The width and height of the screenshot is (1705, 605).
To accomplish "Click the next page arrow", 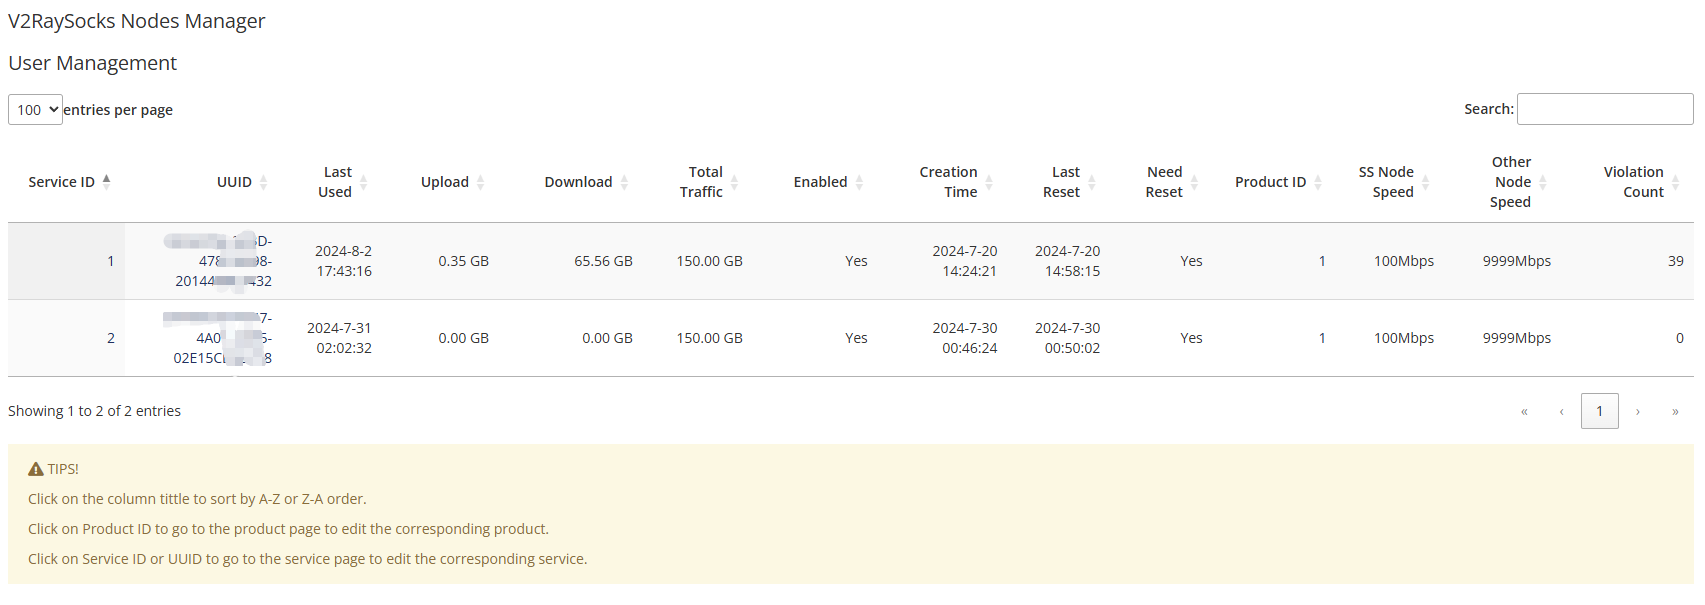I will [x=1637, y=411].
